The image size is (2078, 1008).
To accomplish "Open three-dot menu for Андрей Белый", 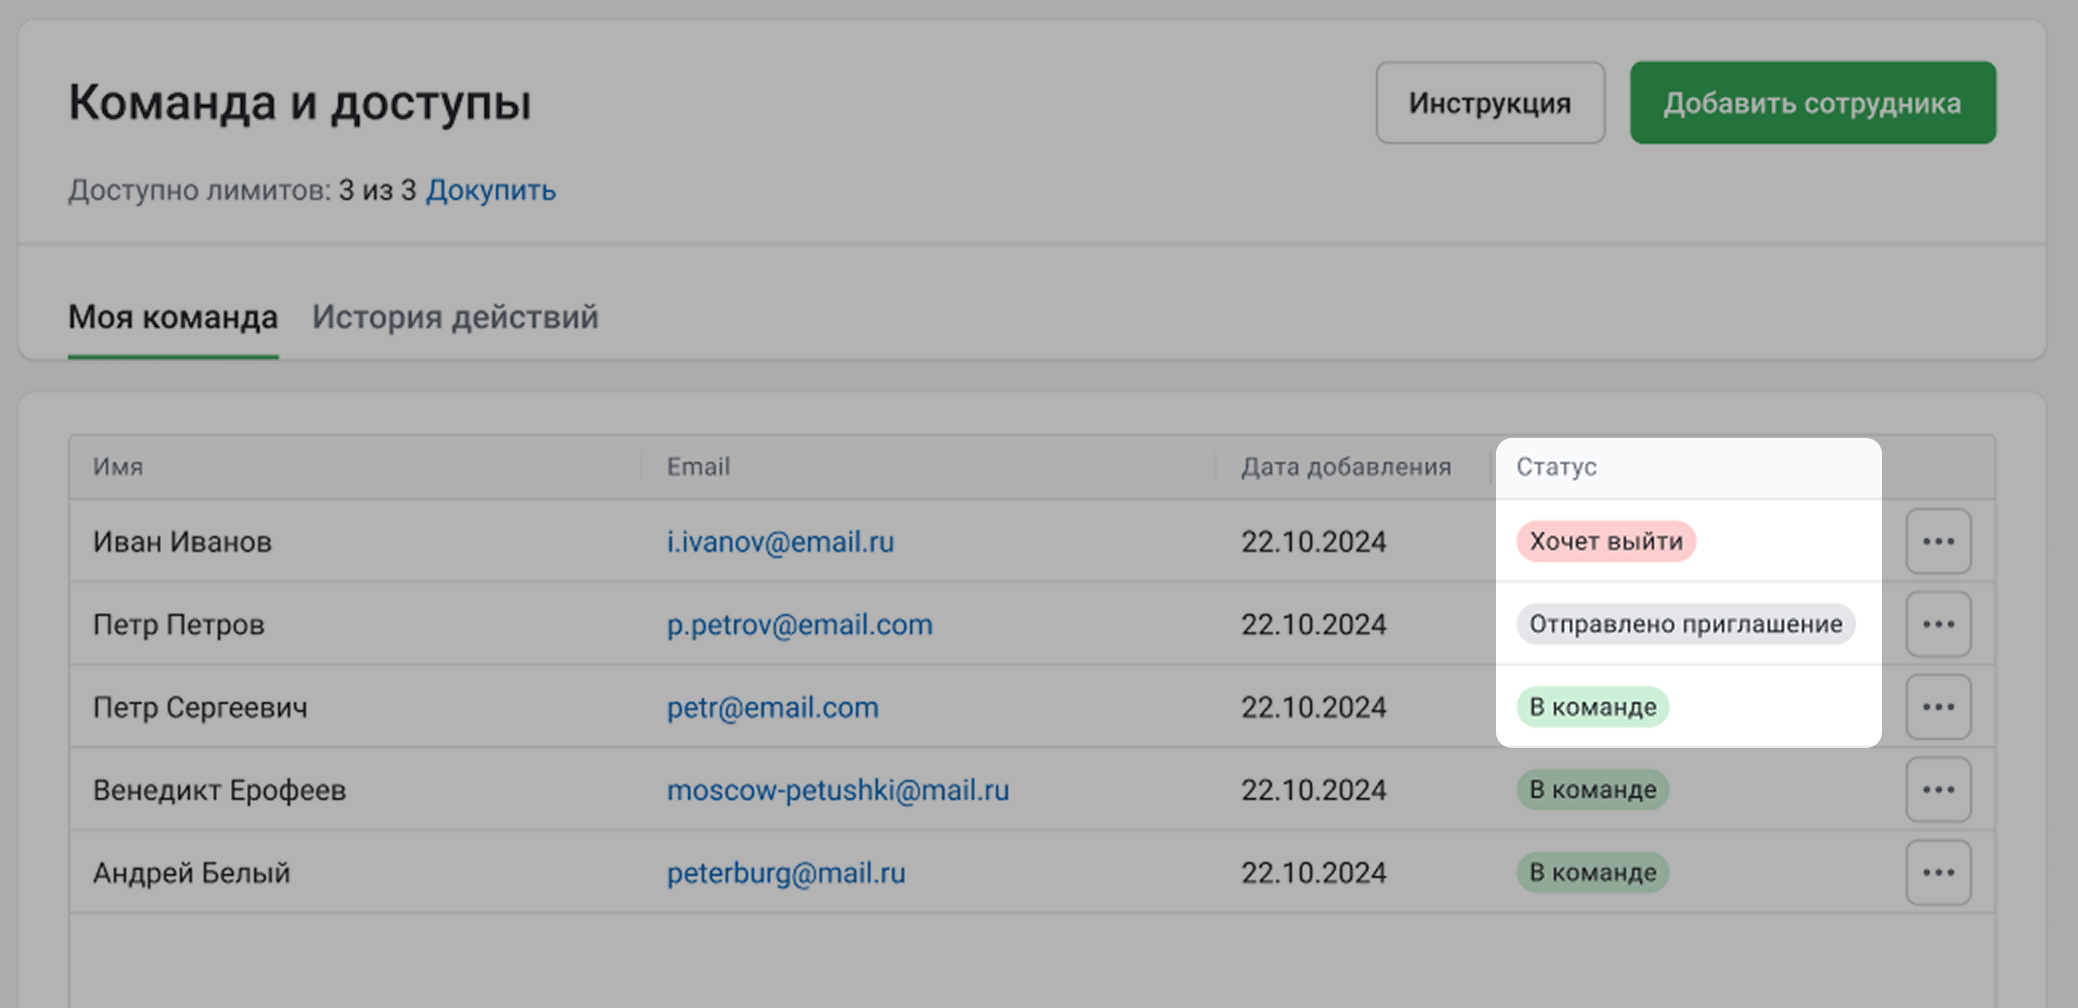I will [1937, 873].
